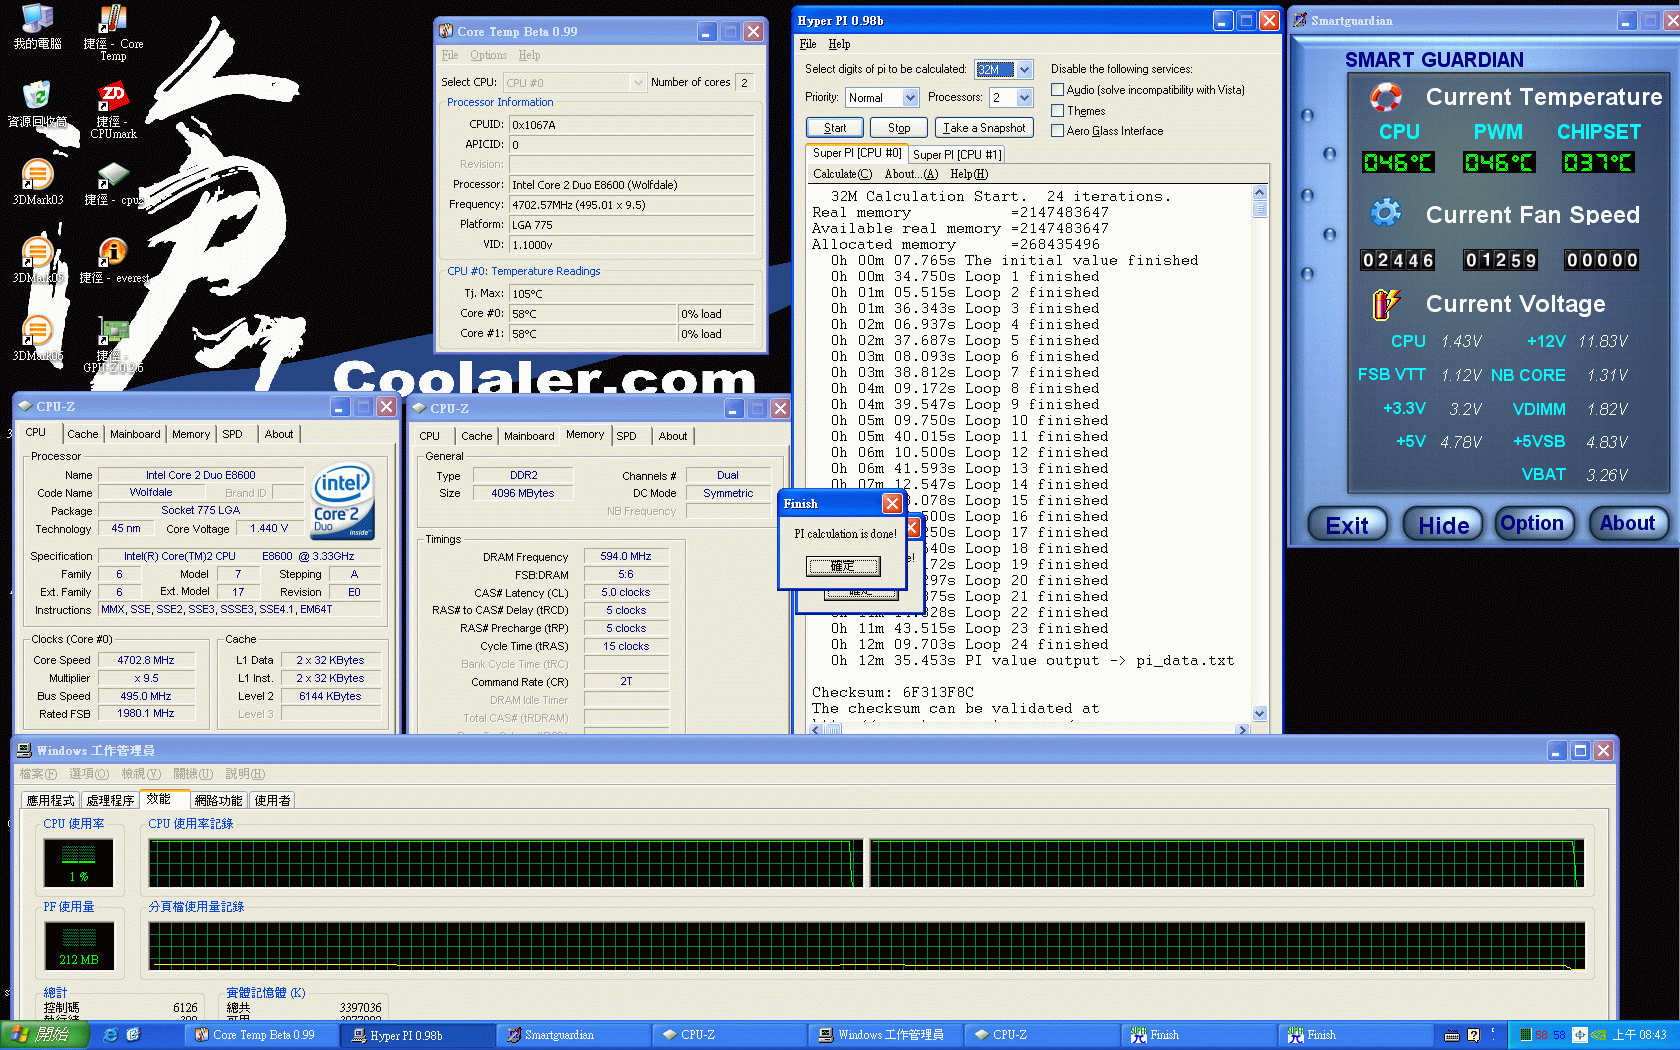This screenshot has height=1050, width=1680.
Task: Click the Super PI log horizontal scrollbar
Action: click(1029, 729)
